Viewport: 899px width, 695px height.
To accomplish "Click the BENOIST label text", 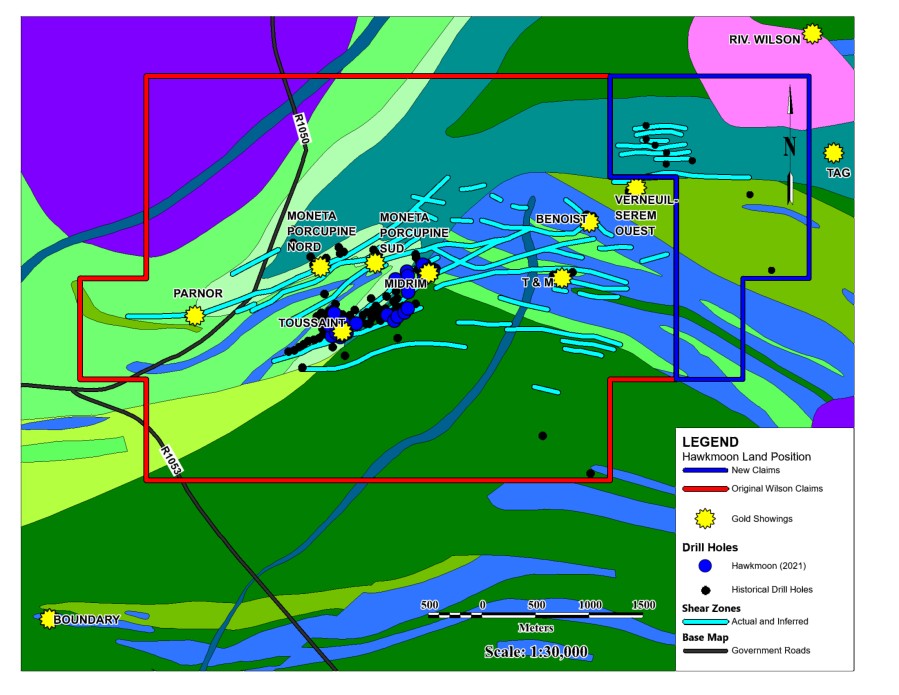I will [561, 219].
